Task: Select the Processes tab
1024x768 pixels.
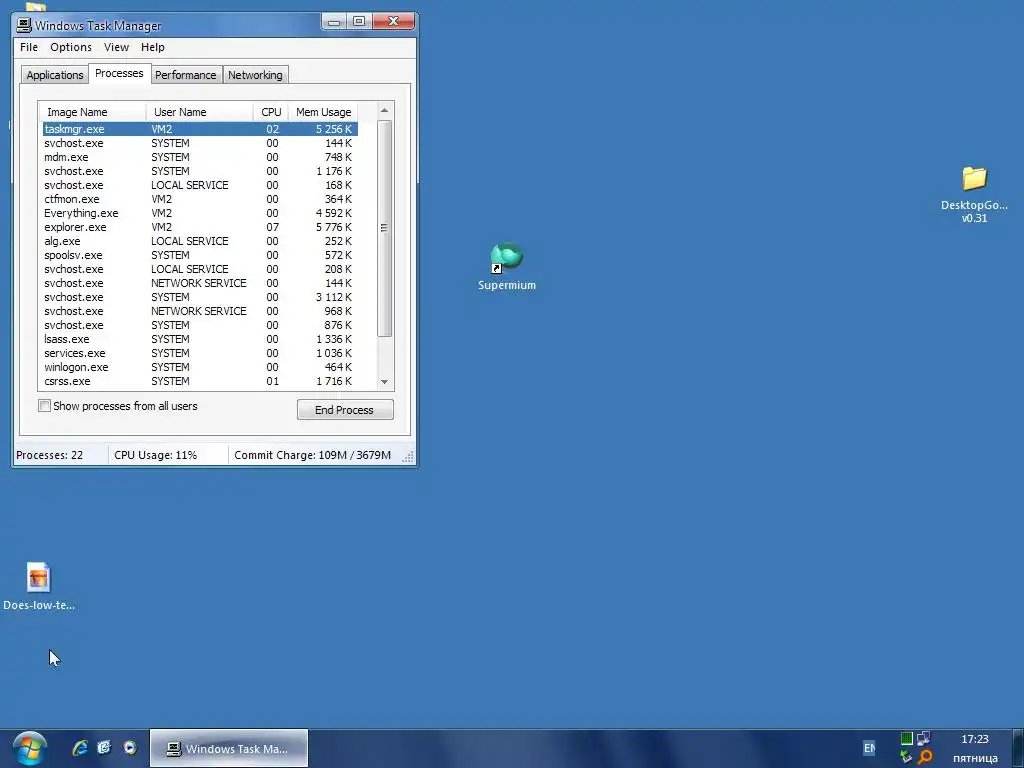Action: pos(119,73)
